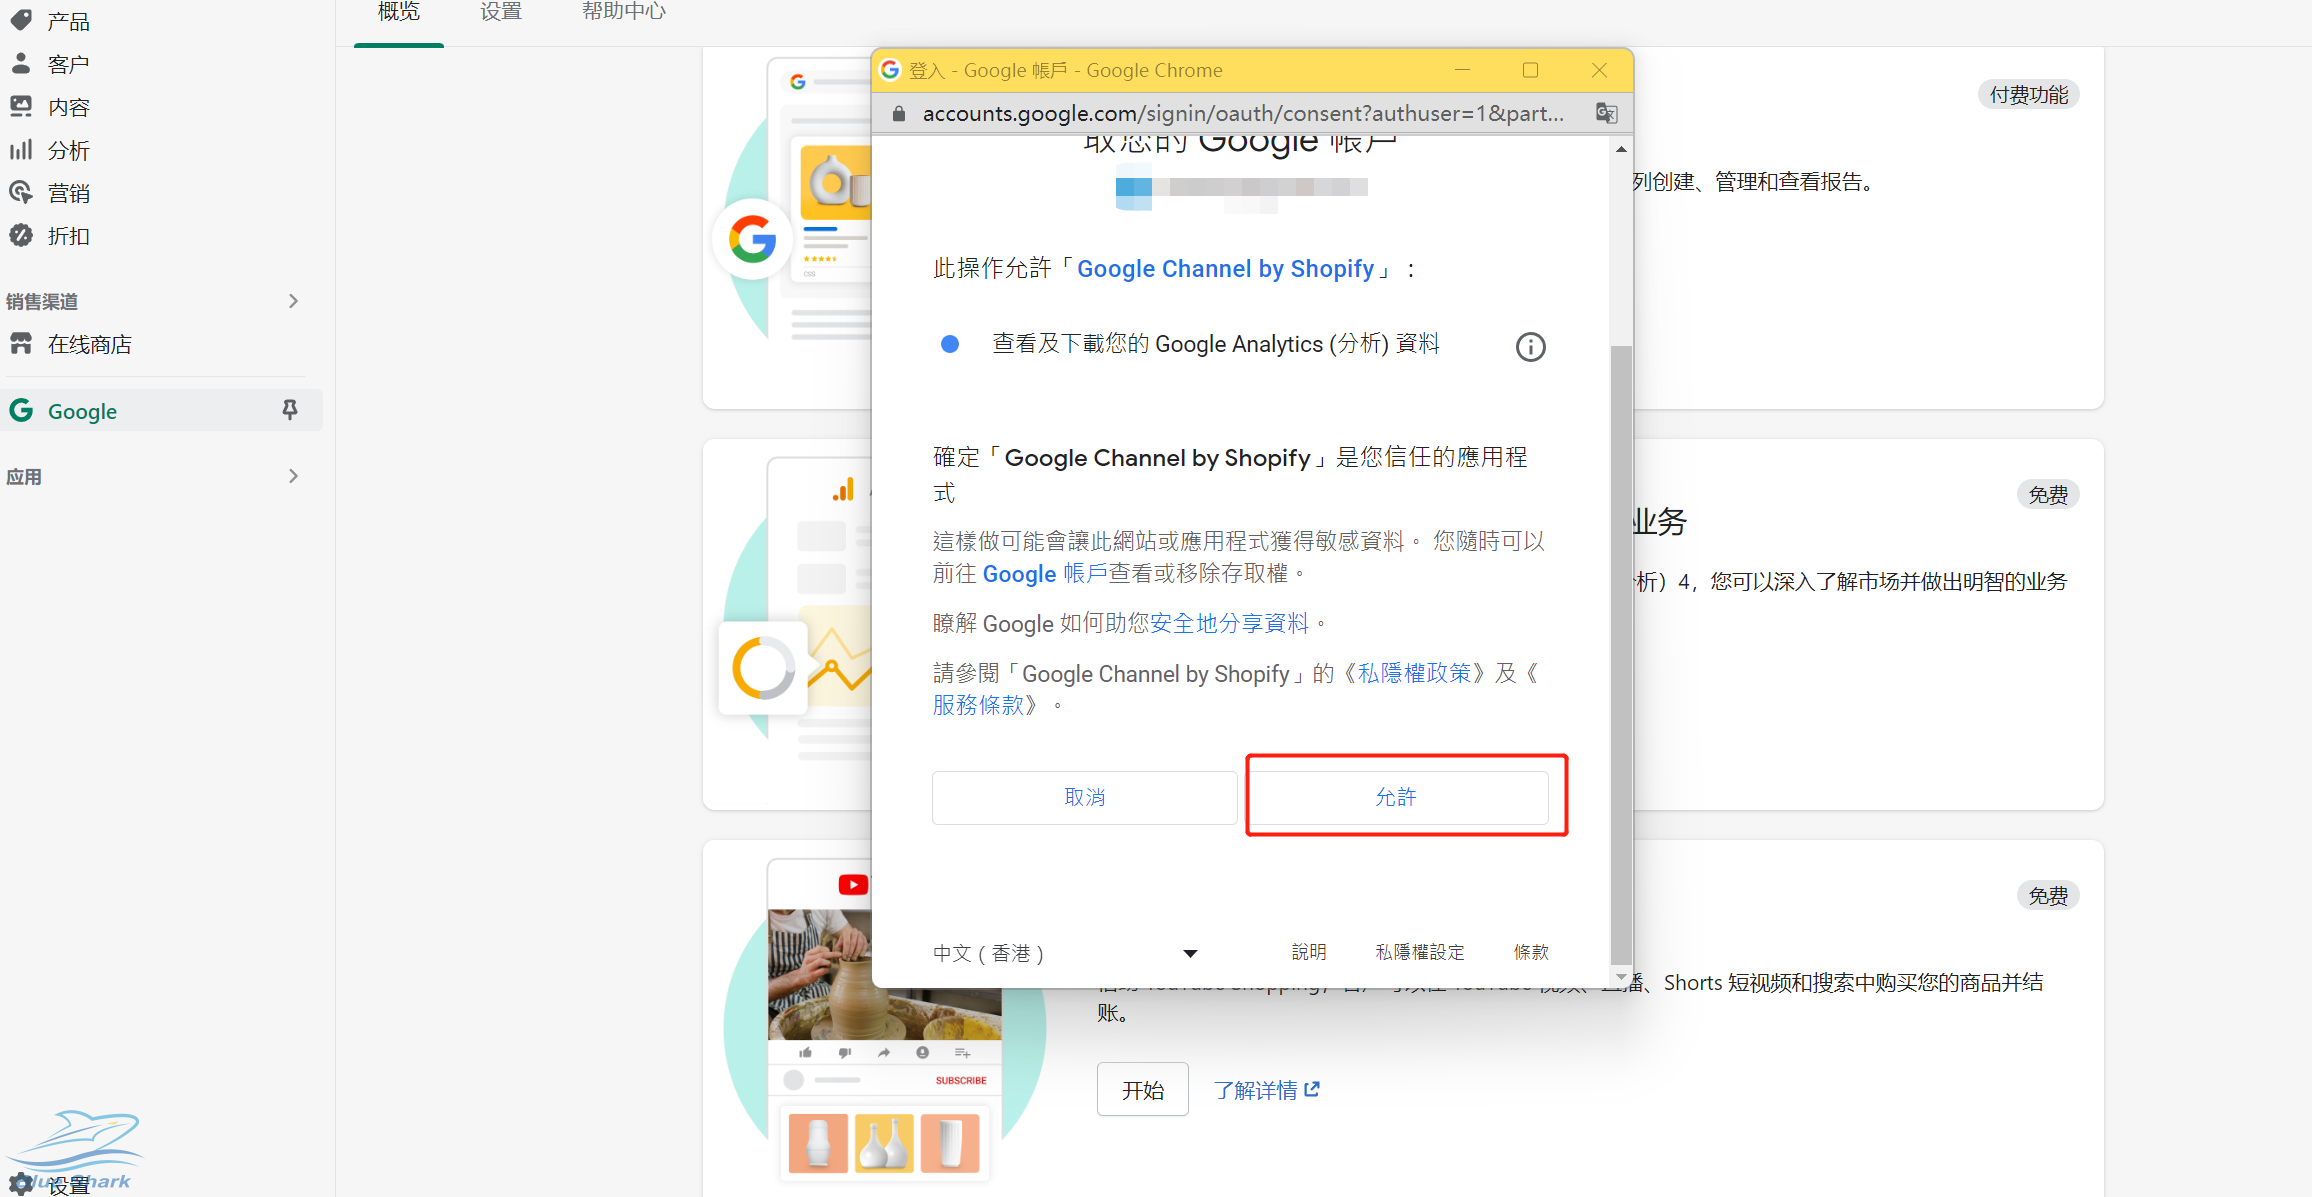Click the 免费 badge on the YouTube card
This screenshot has width=2312, height=1197.
pos(2047,895)
